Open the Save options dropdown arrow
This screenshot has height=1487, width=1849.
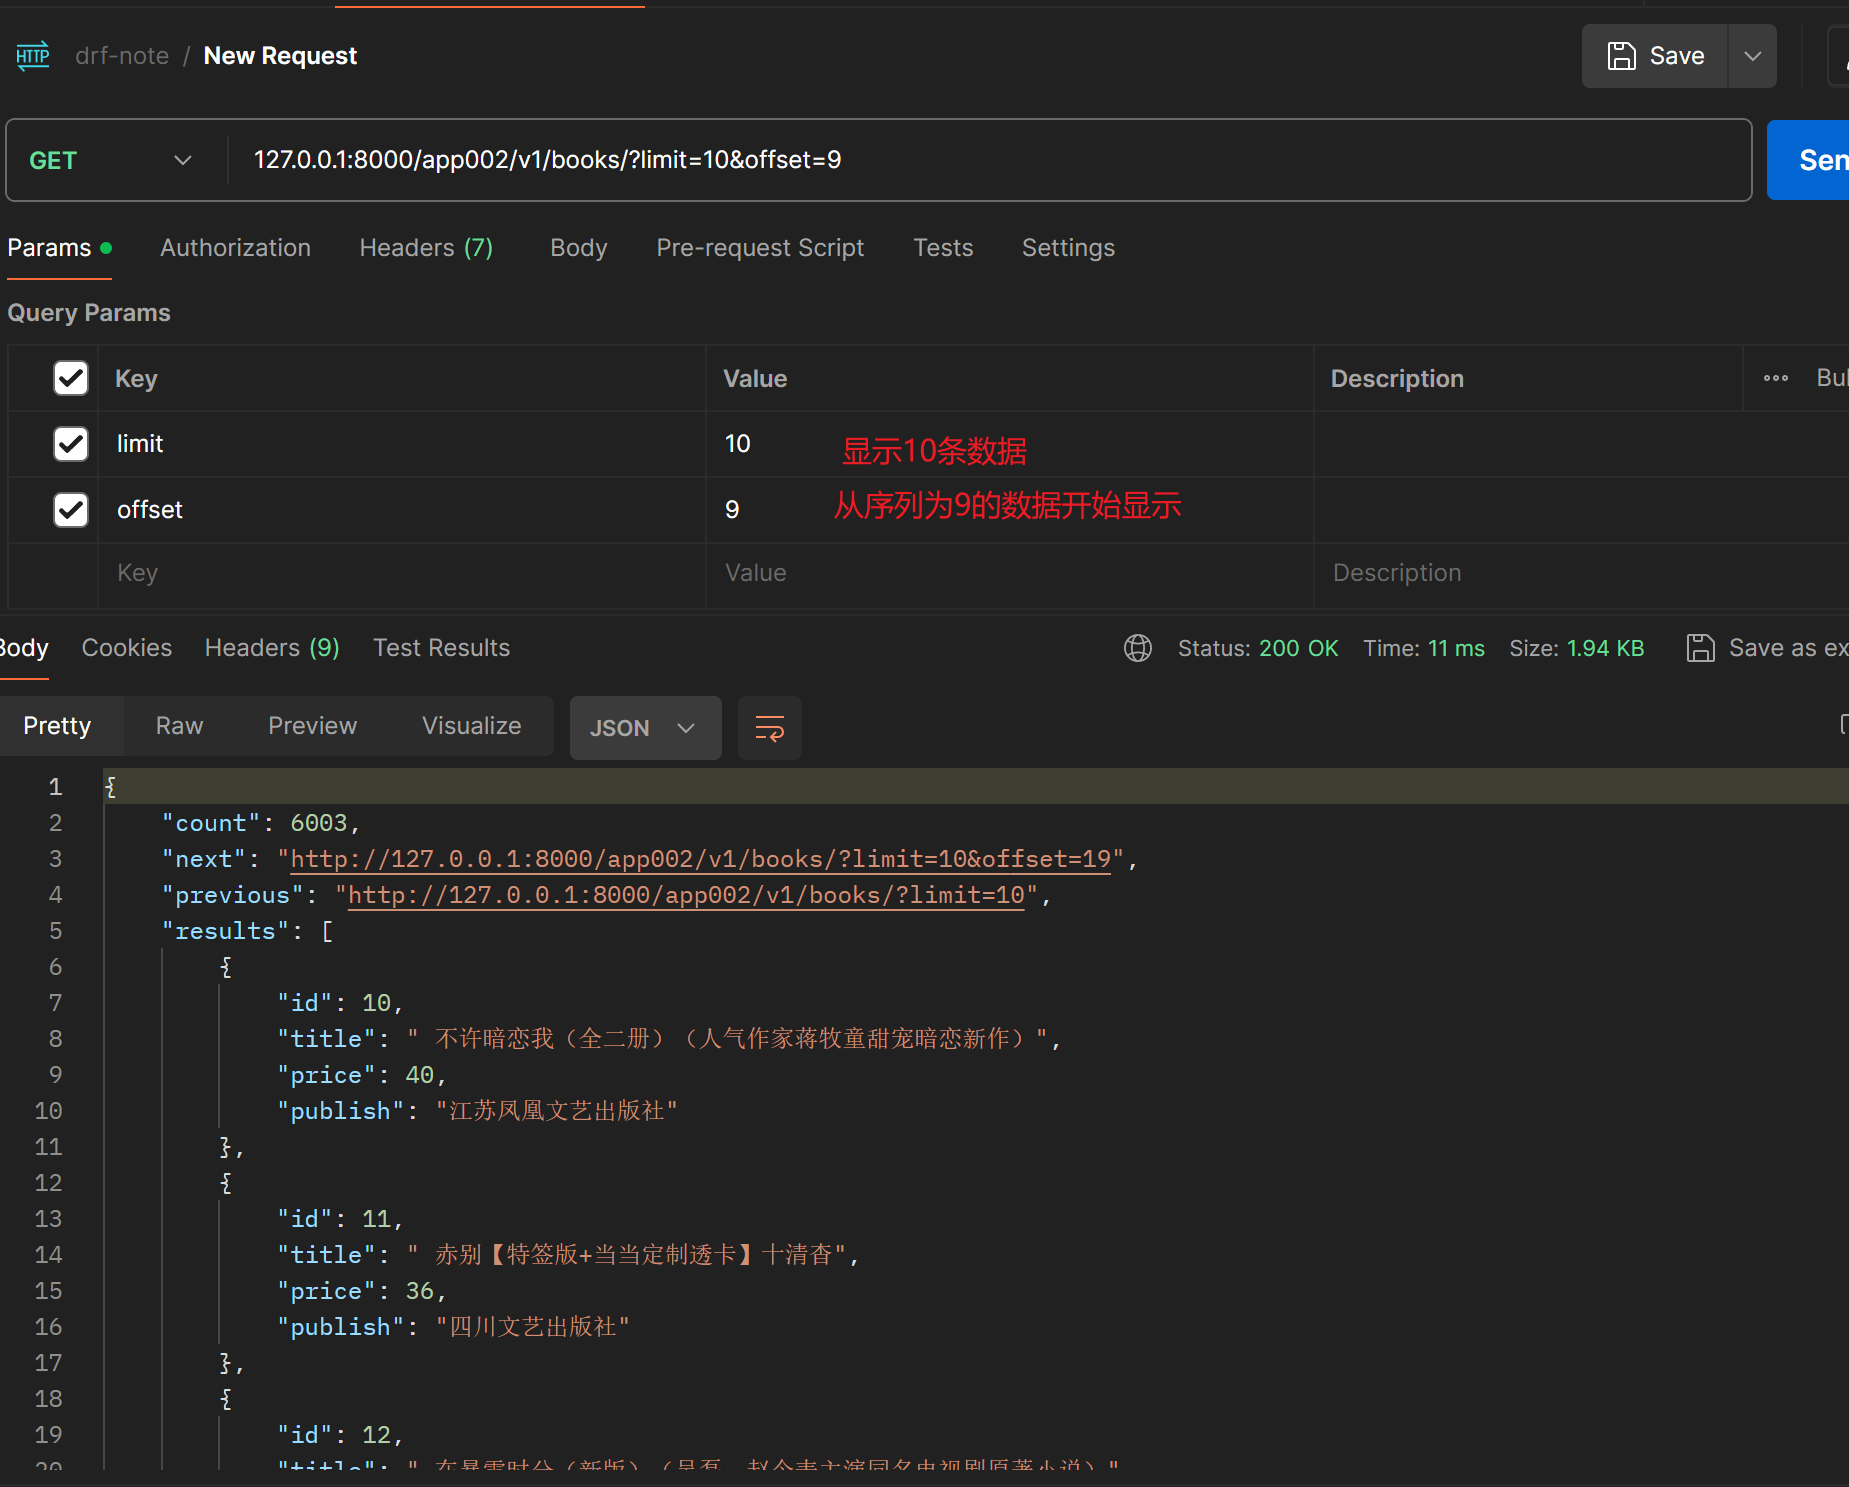[1752, 56]
